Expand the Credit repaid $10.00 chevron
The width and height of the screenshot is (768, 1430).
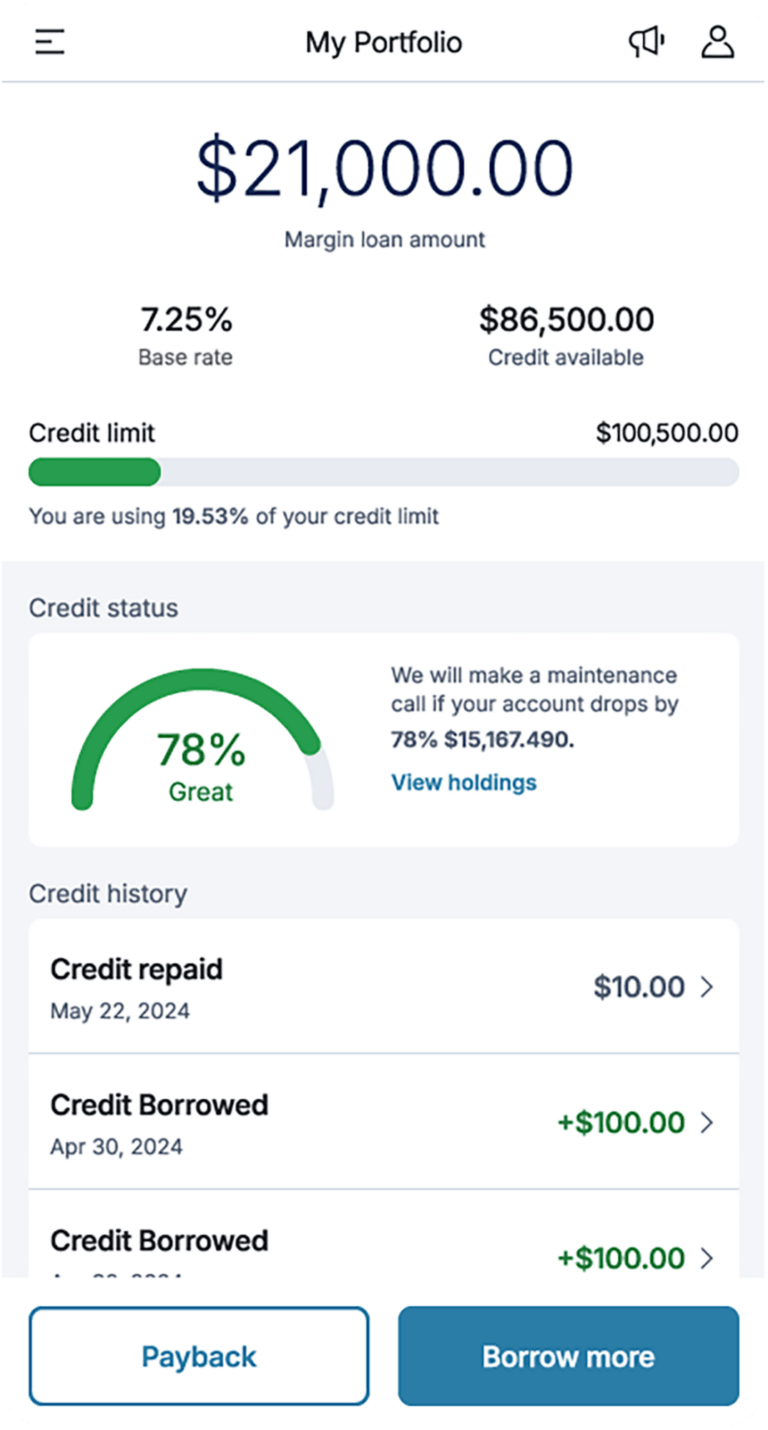[707, 987]
